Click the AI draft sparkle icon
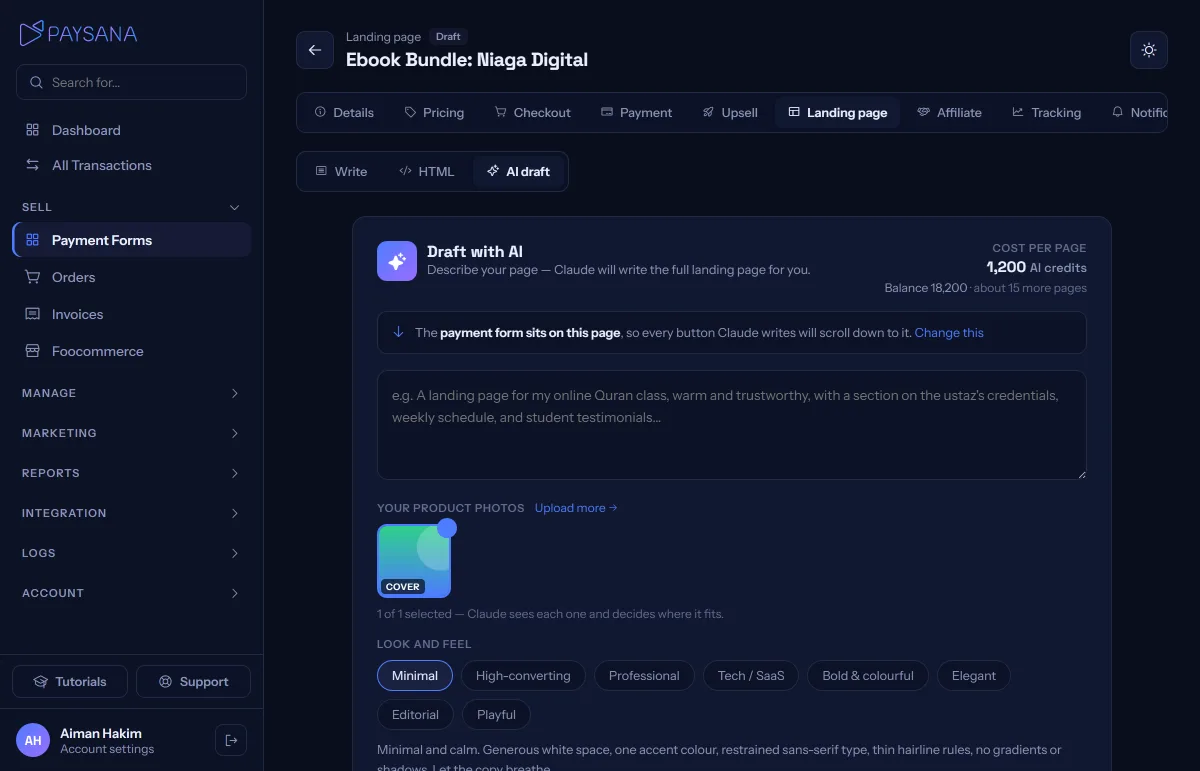Viewport: 1200px width, 771px height. coord(492,171)
